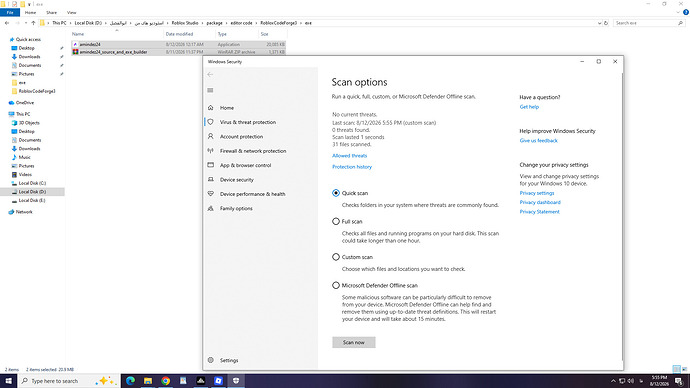The height and width of the screenshot is (388, 690).
Task: Select amindez24_source_and_exe_builder archive icon
Action: pos(75,52)
